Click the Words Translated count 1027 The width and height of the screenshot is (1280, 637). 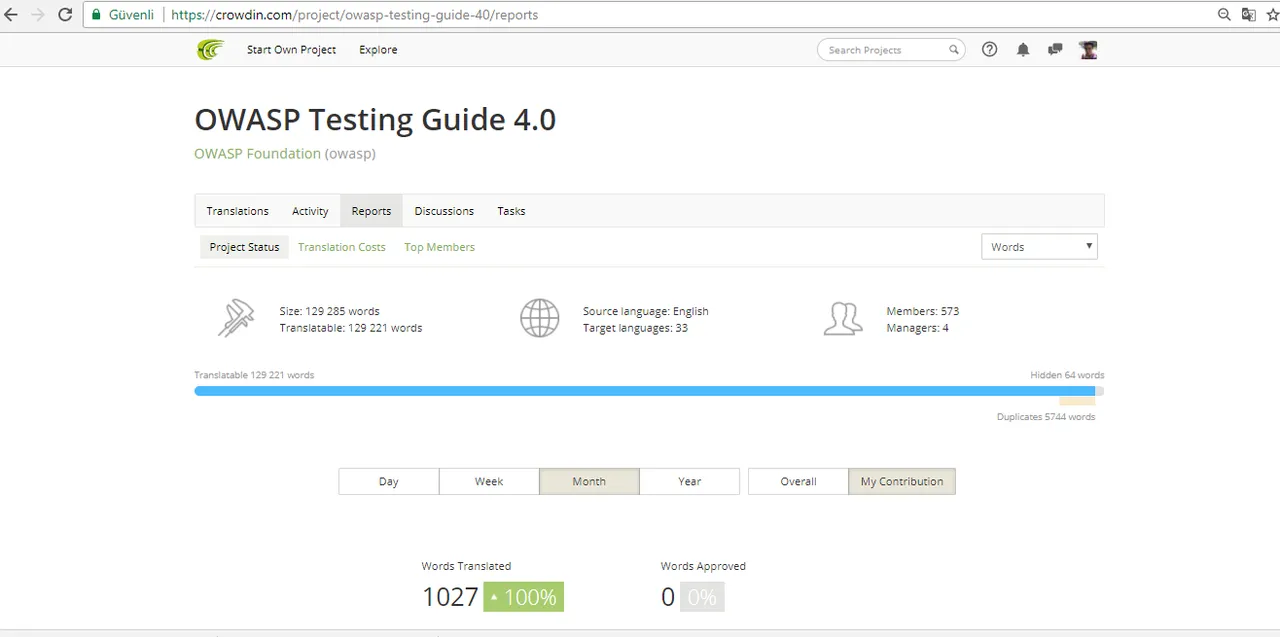pos(450,597)
